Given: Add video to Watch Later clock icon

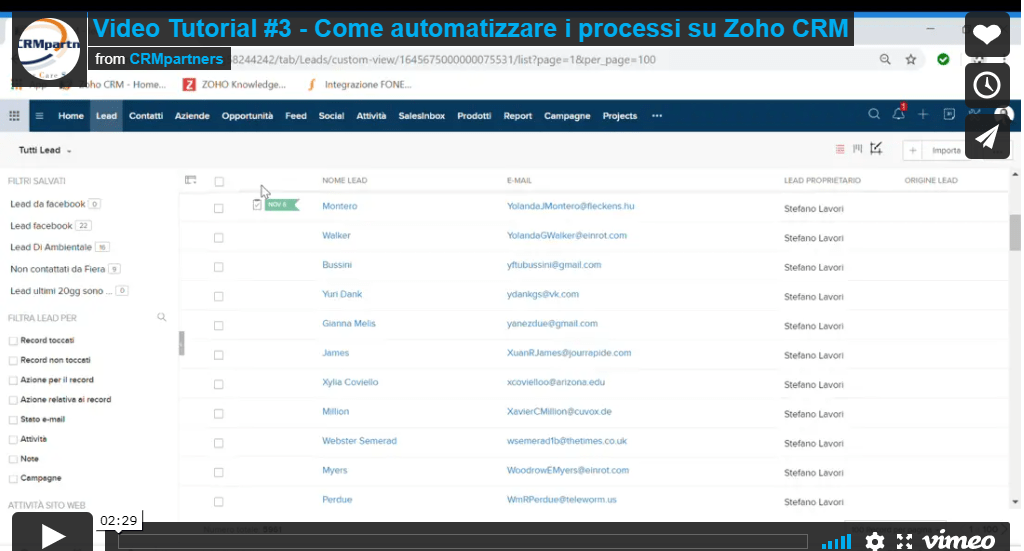Looking at the screenshot, I should pos(987,85).
